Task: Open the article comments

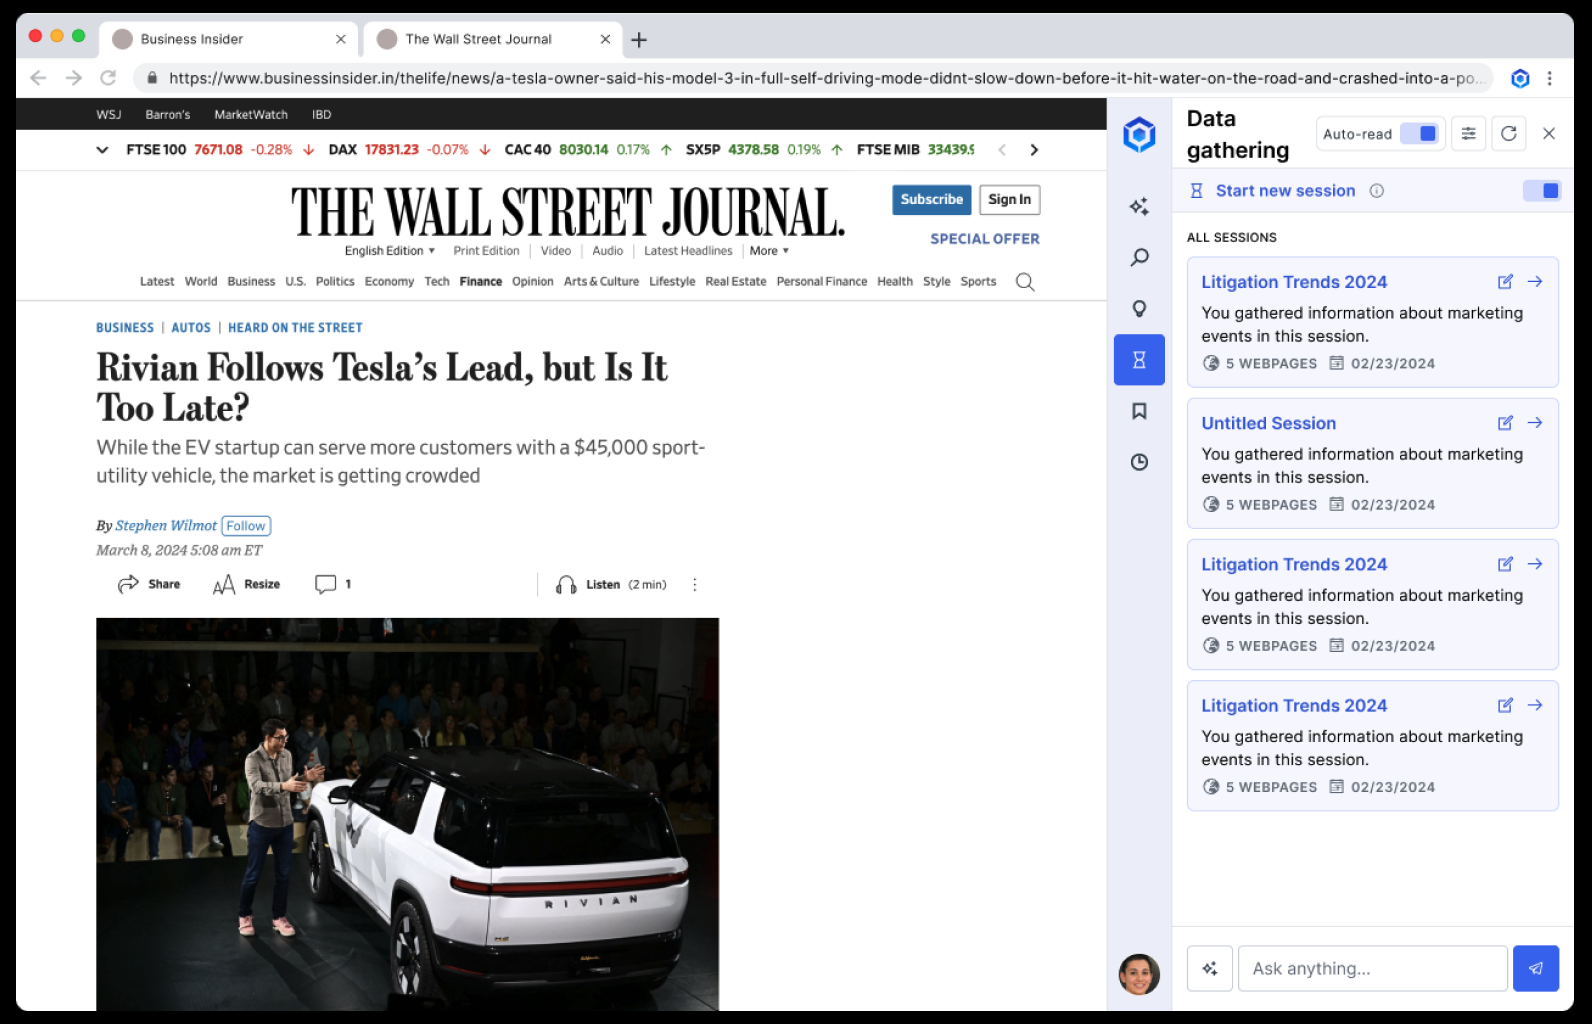Action: pos(333,585)
